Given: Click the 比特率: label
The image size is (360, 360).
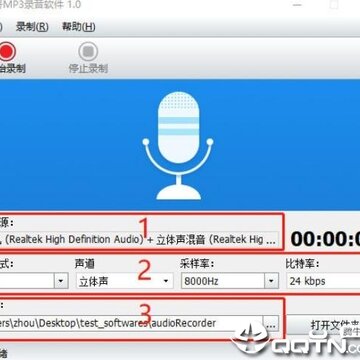Looking at the screenshot, I should (302, 264).
